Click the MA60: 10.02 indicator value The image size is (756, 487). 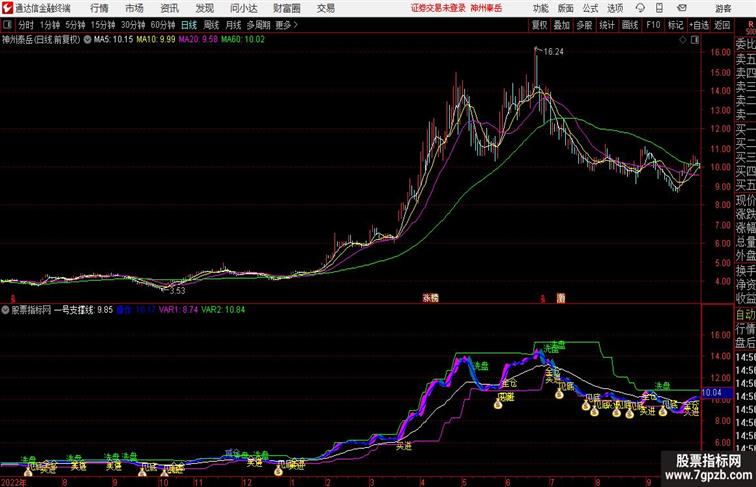pos(243,40)
